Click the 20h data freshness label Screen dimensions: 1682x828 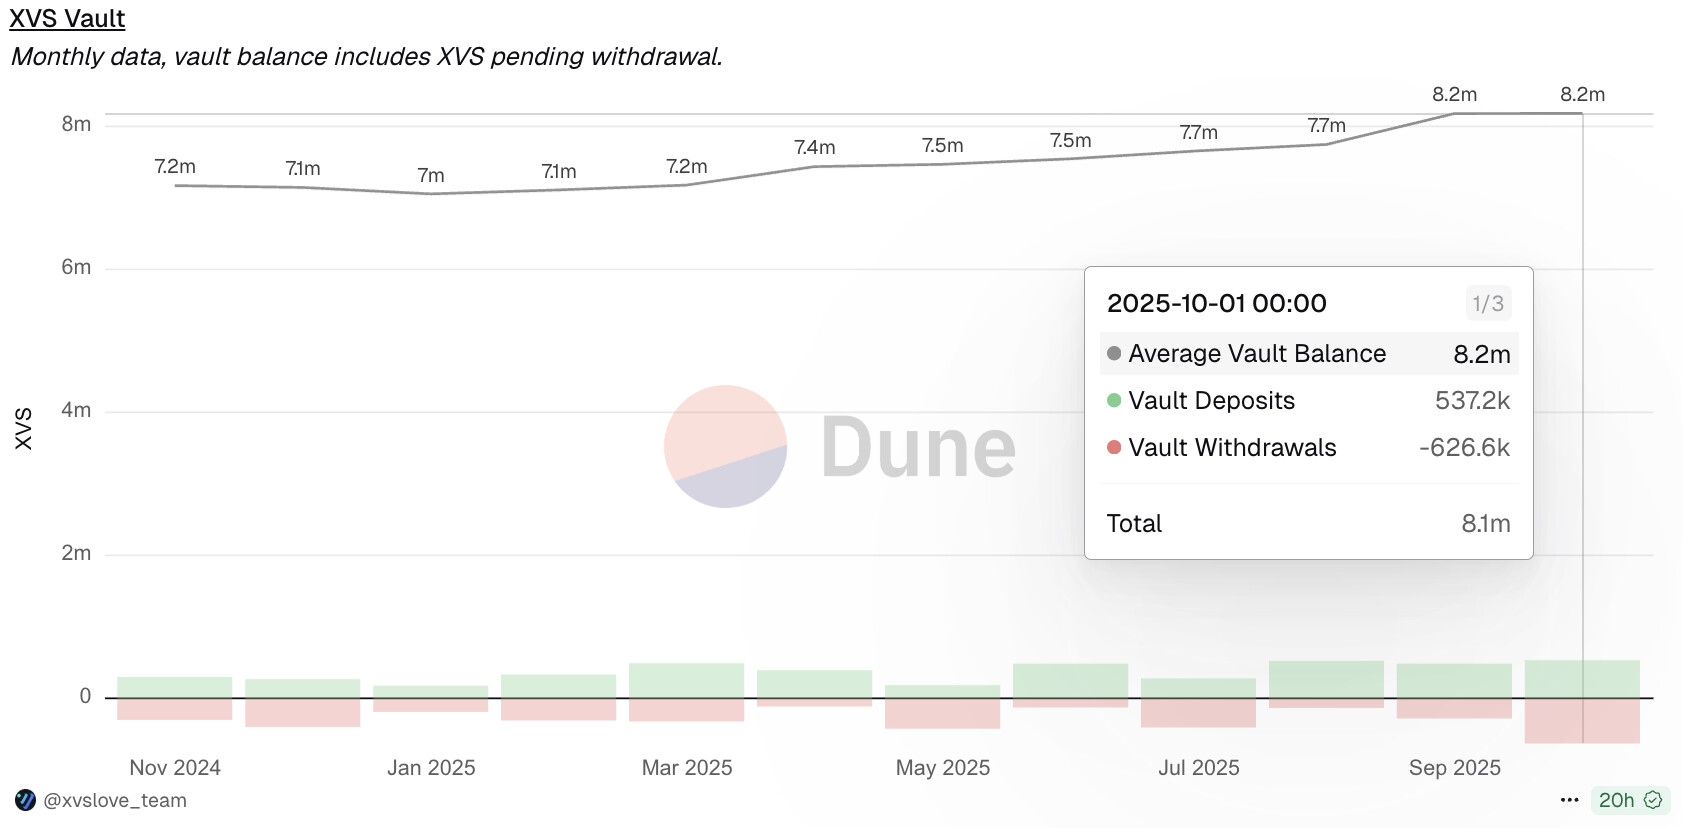pyautogui.click(x=1616, y=800)
